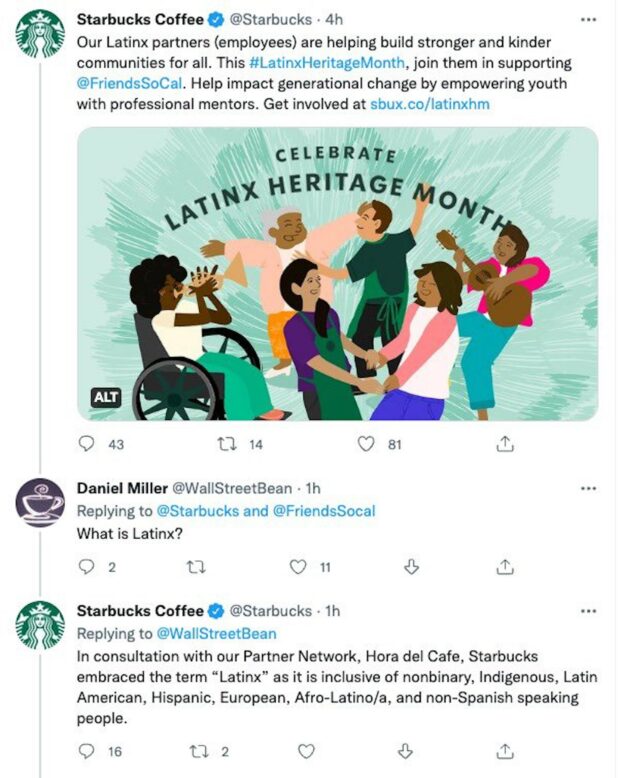The width and height of the screenshot is (618, 778).
Task: Retweet Starbucks' Hora del Cafe answer
Action: point(198,751)
